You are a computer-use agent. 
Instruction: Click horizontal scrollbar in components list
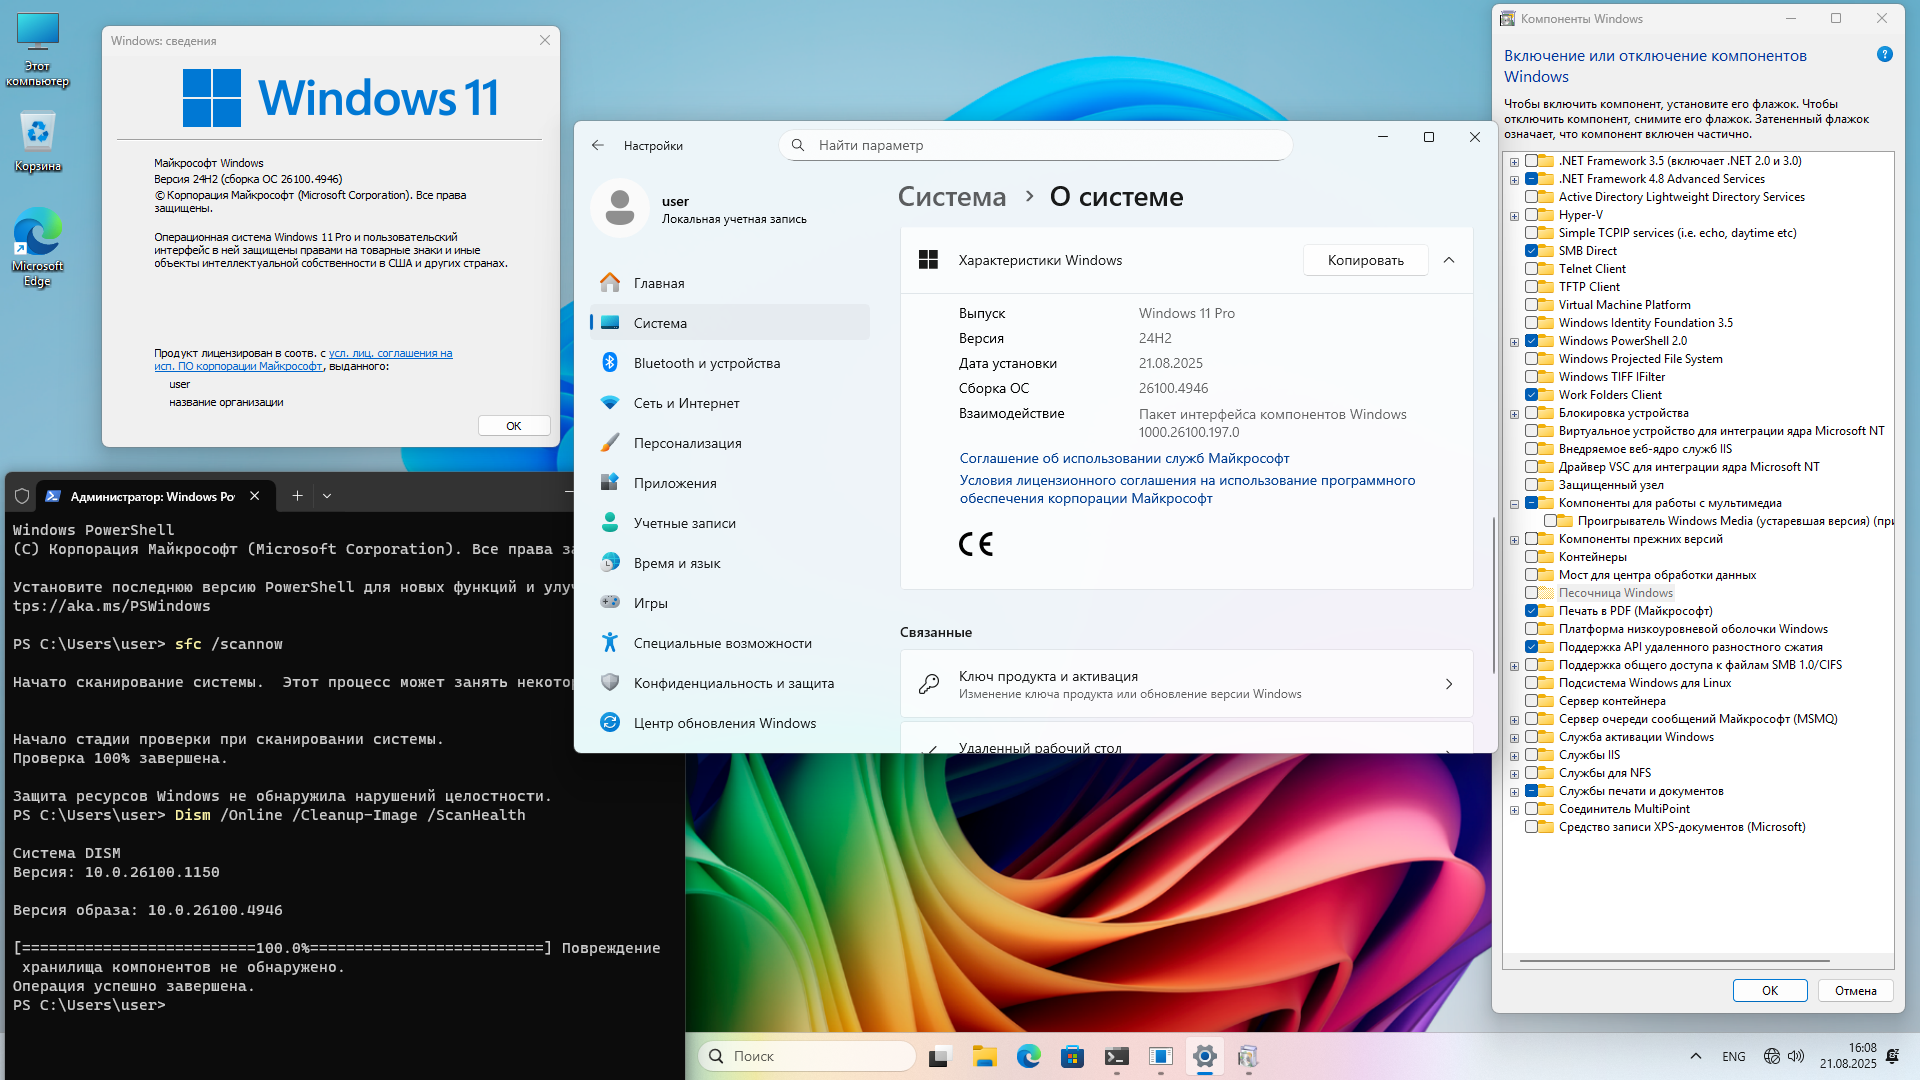1674,961
